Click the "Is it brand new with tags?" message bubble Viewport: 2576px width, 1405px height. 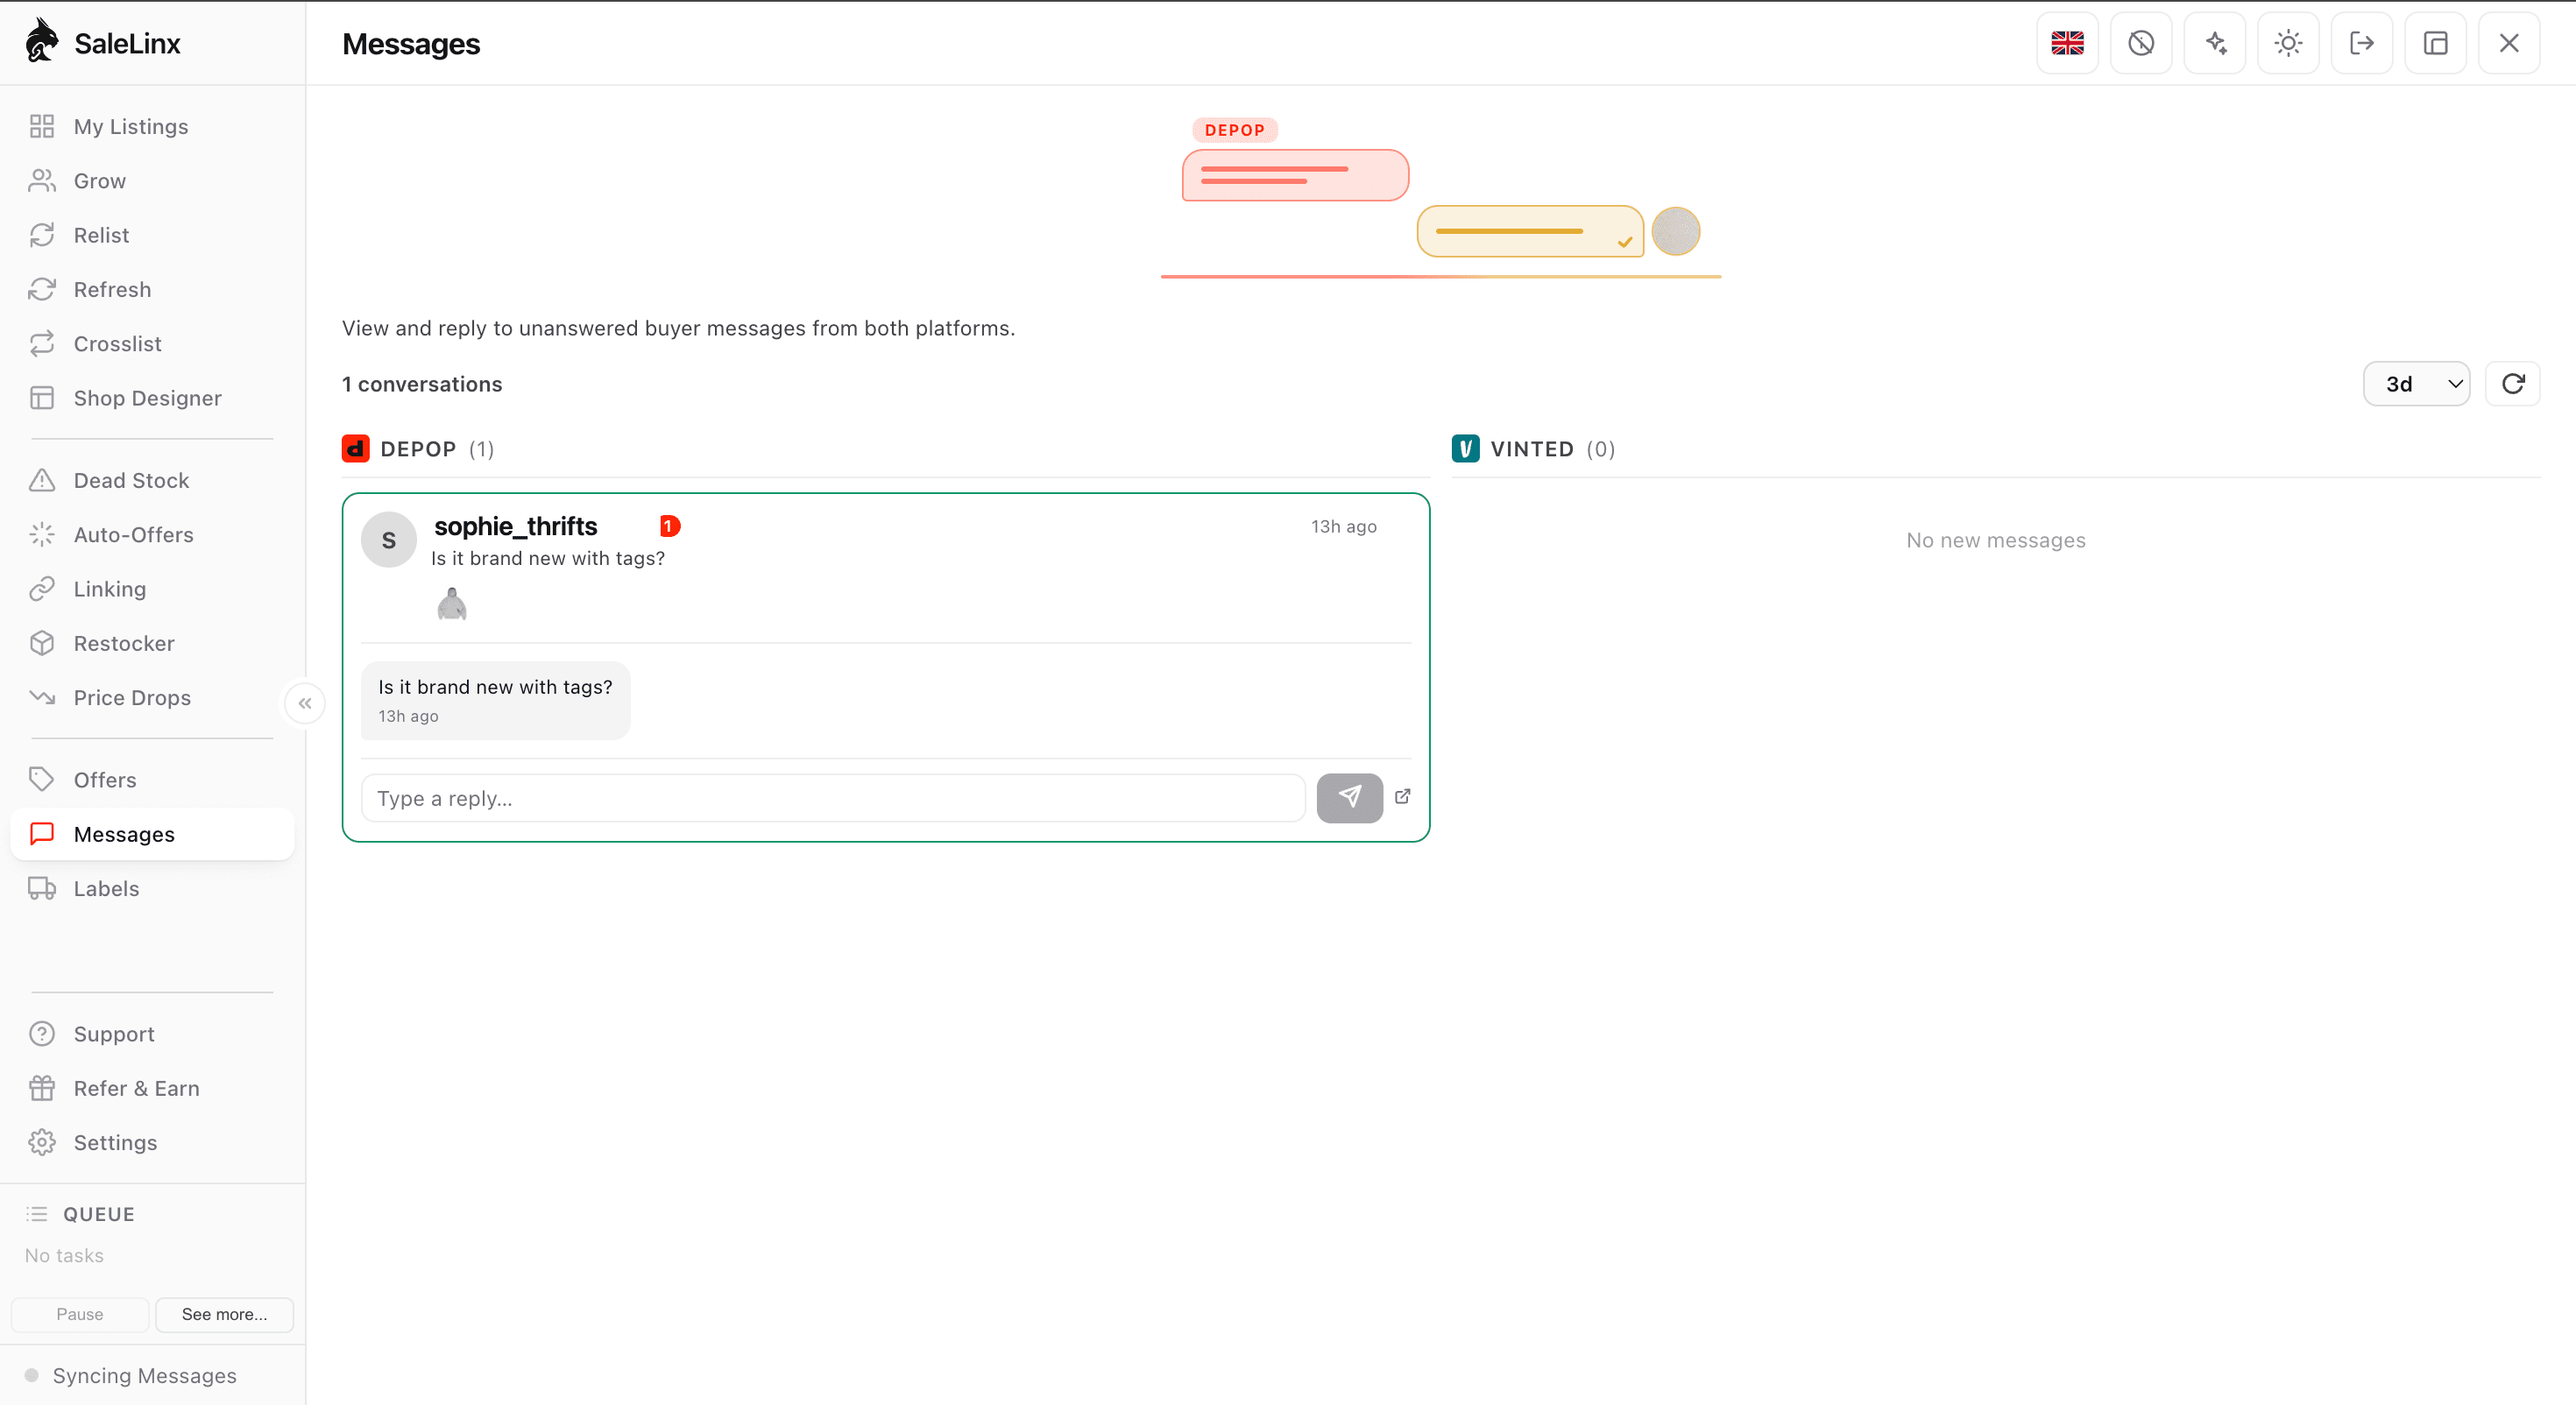click(x=495, y=700)
